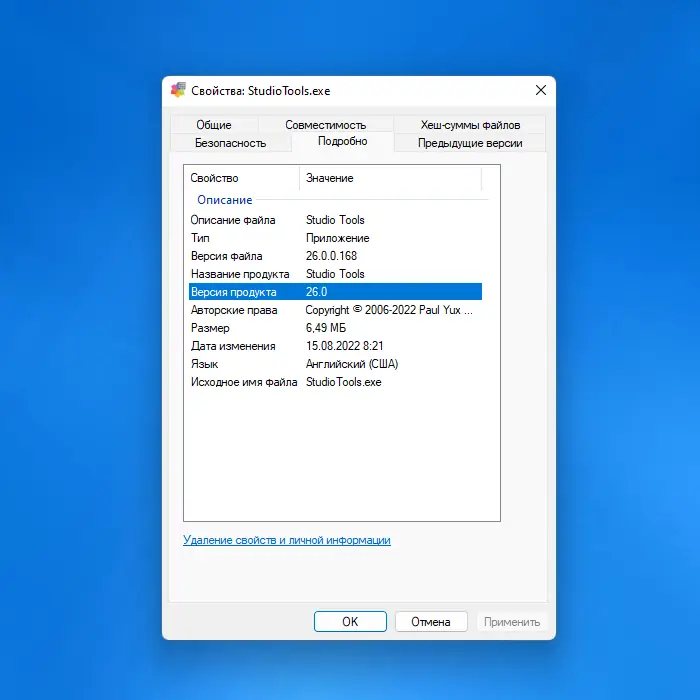The width and height of the screenshot is (700, 700).
Task: Select the Тип property row
Action: coord(335,238)
